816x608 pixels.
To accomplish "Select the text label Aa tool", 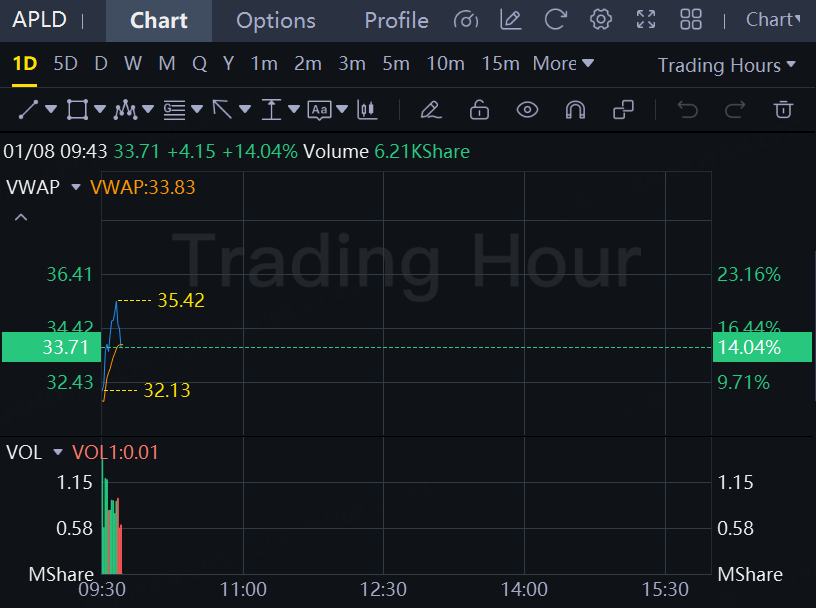I will [x=320, y=110].
